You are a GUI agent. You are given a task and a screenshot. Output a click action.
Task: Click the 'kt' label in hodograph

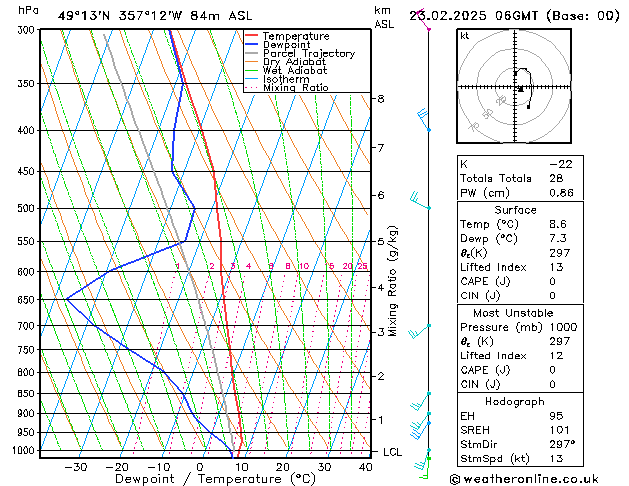(464, 36)
